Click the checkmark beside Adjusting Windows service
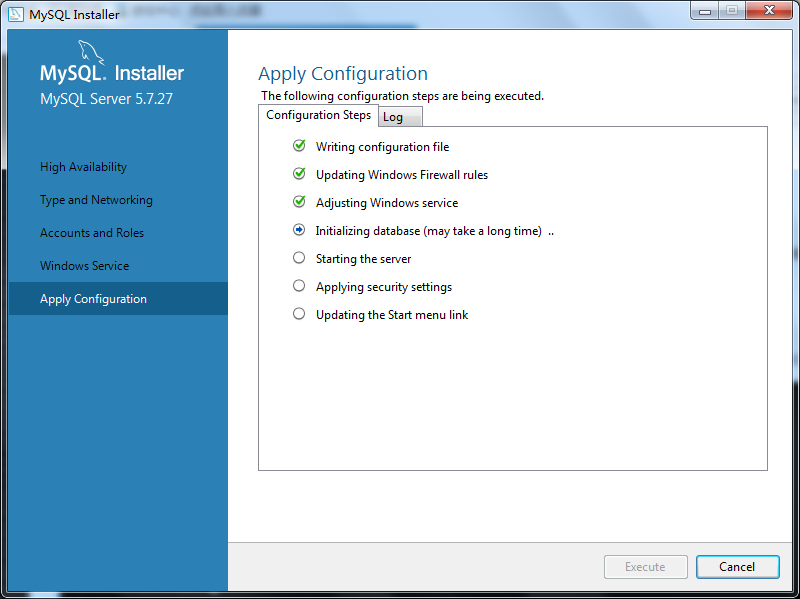The width and height of the screenshot is (800, 599). 298,202
